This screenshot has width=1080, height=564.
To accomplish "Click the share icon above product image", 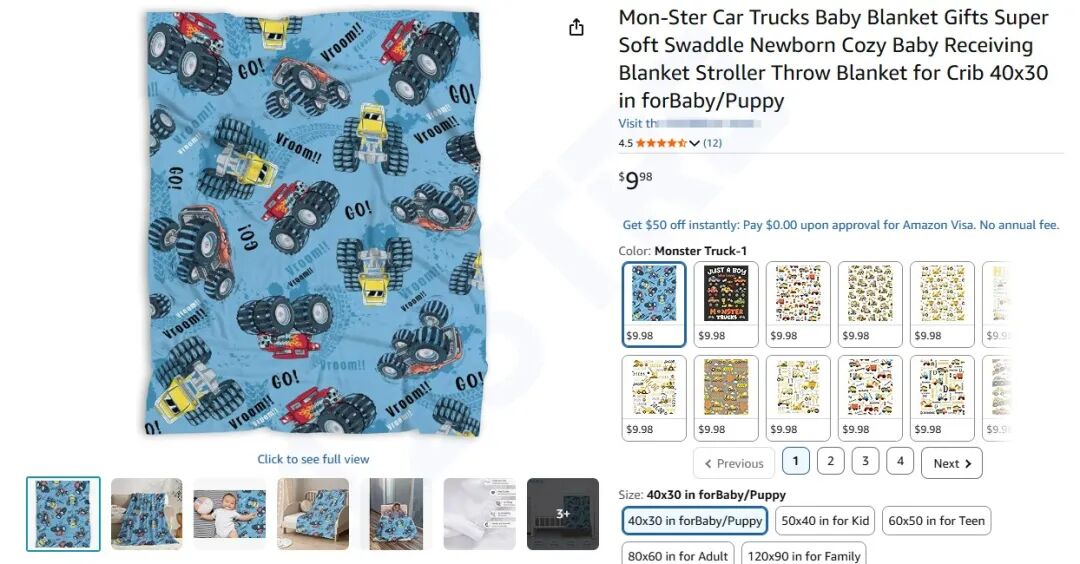I will click(576, 28).
